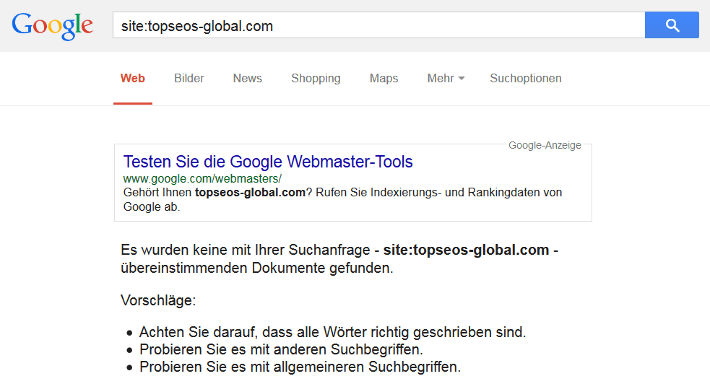Click the Google logo

[53, 26]
